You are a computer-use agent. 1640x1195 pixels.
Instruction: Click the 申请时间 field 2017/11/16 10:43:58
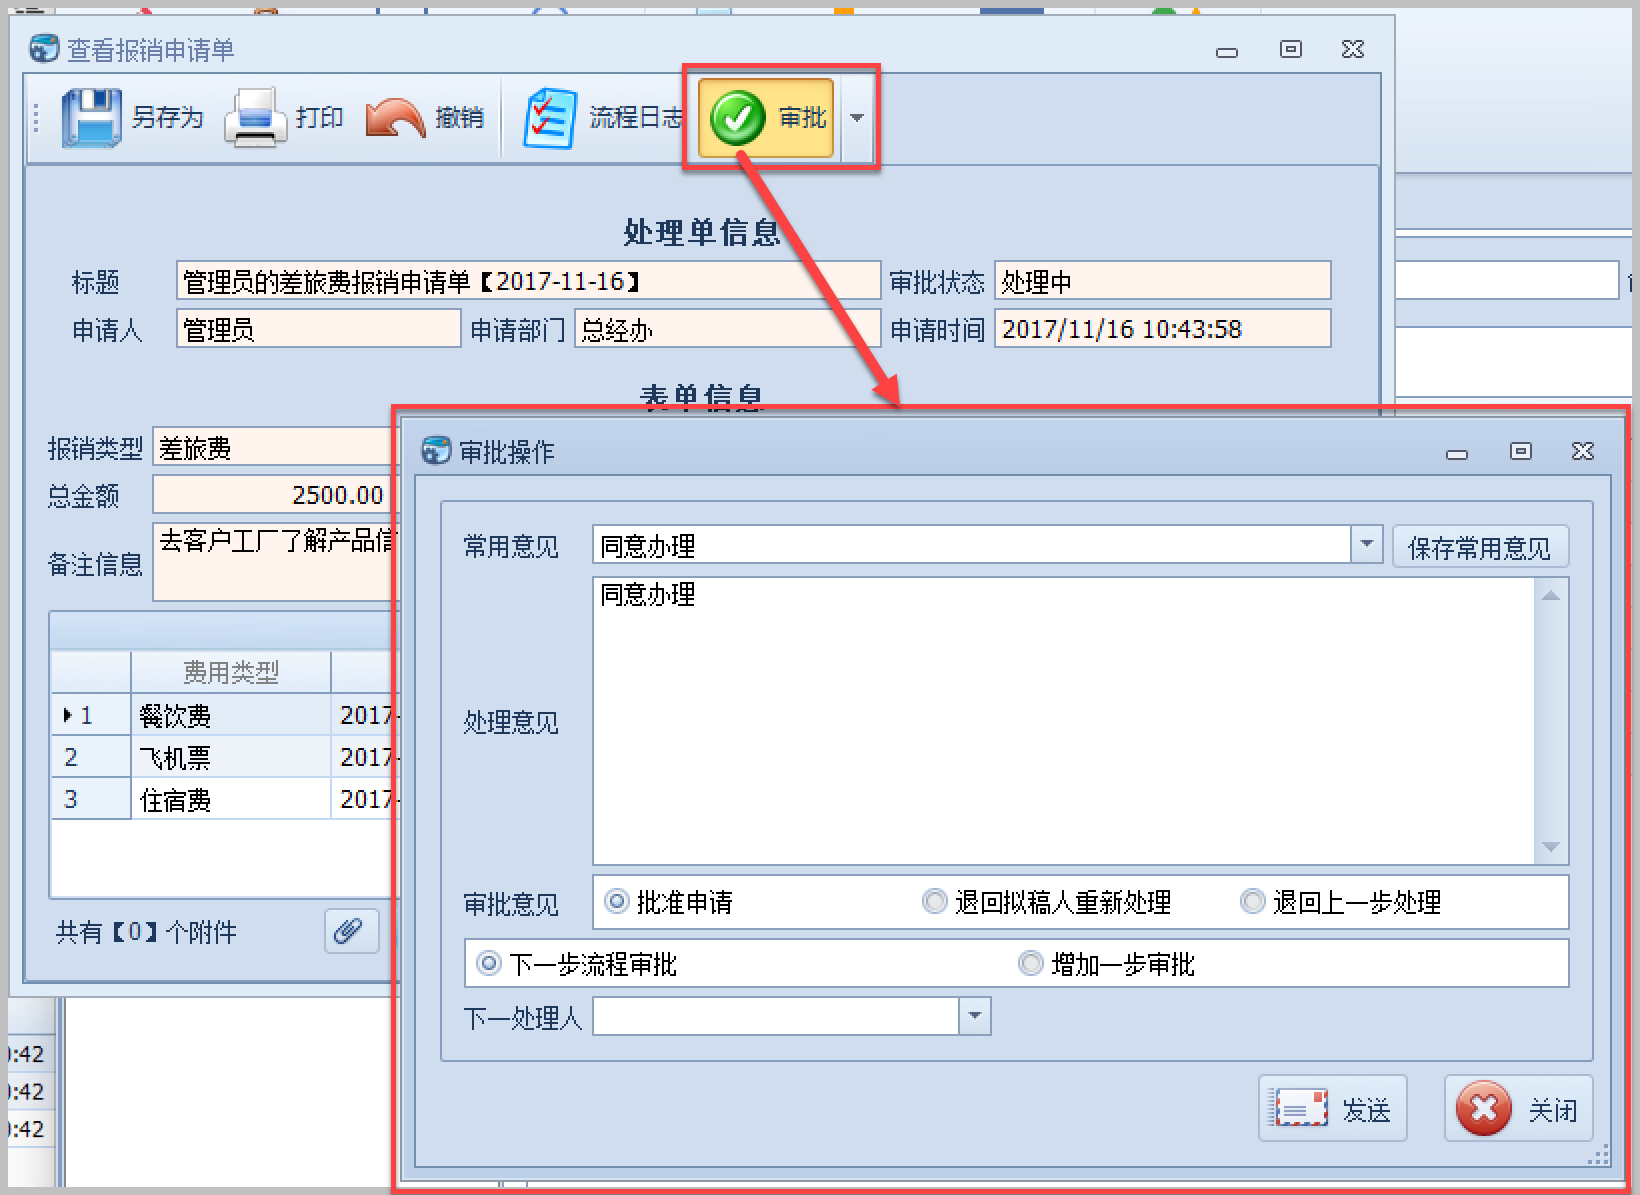(x=1163, y=329)
